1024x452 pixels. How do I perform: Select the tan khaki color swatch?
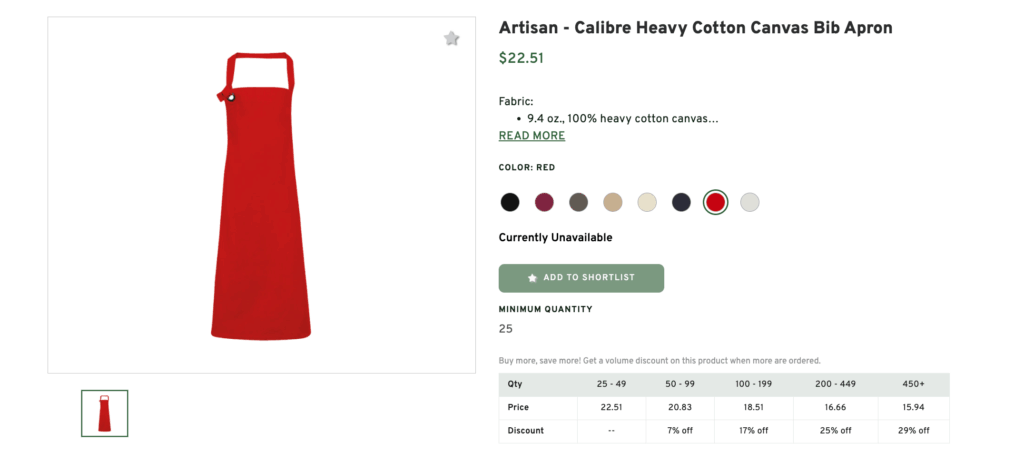point(613,202)
